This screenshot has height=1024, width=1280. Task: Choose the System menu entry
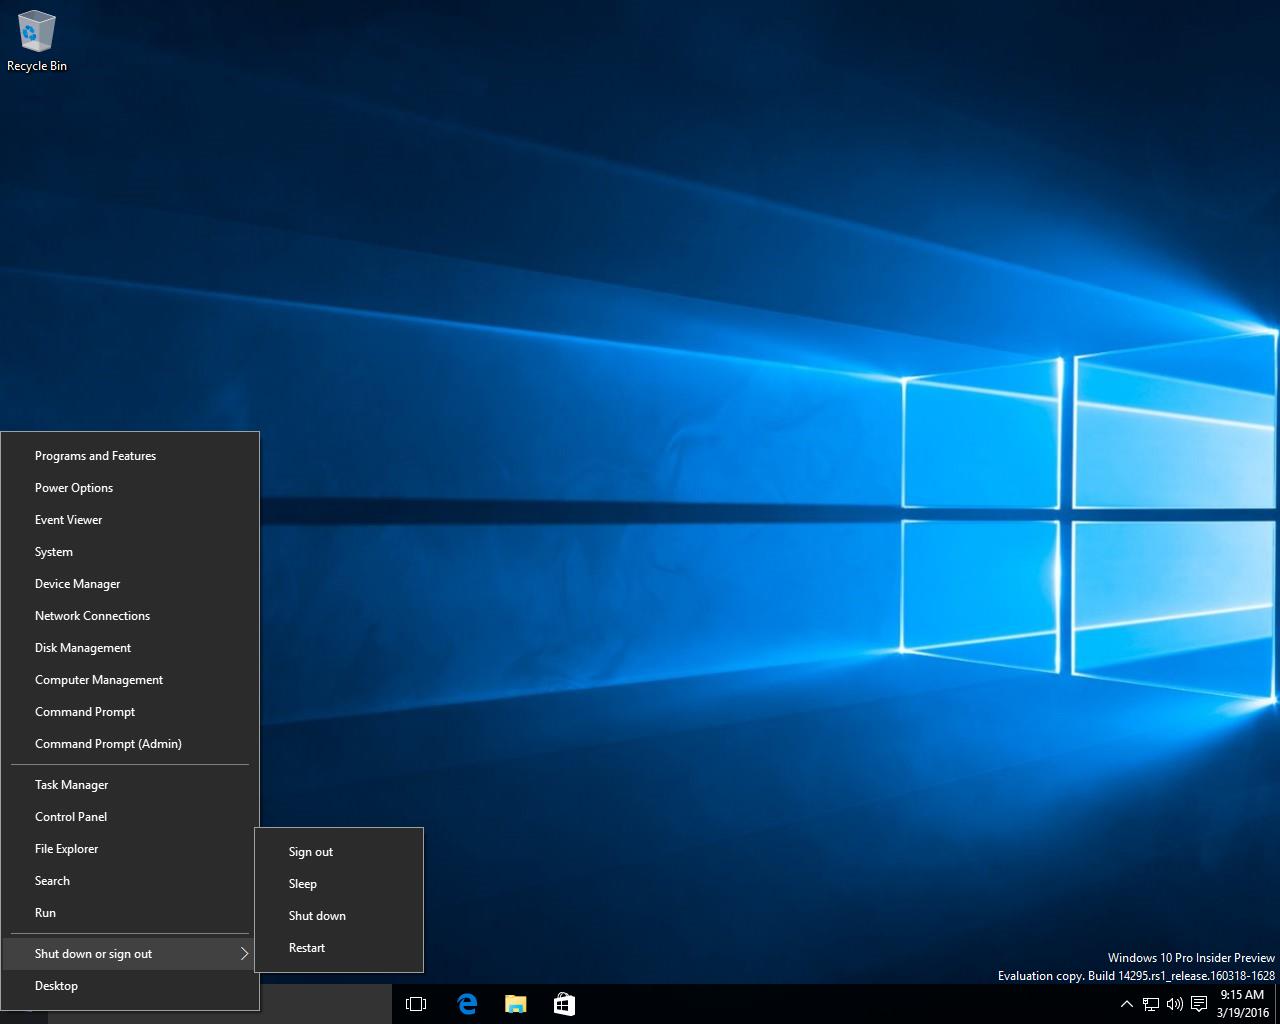click(x=130, y=552)
